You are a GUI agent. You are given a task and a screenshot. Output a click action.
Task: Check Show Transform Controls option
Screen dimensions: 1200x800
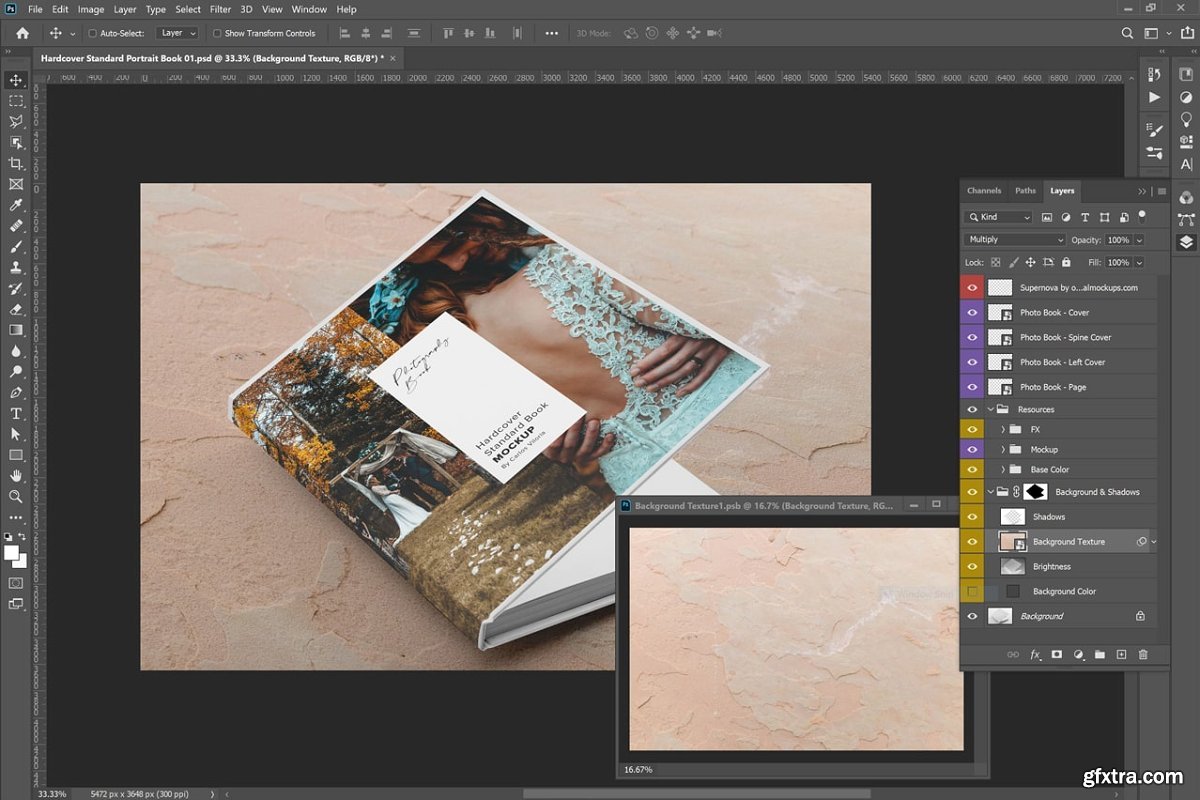click(x=217, y=33)
